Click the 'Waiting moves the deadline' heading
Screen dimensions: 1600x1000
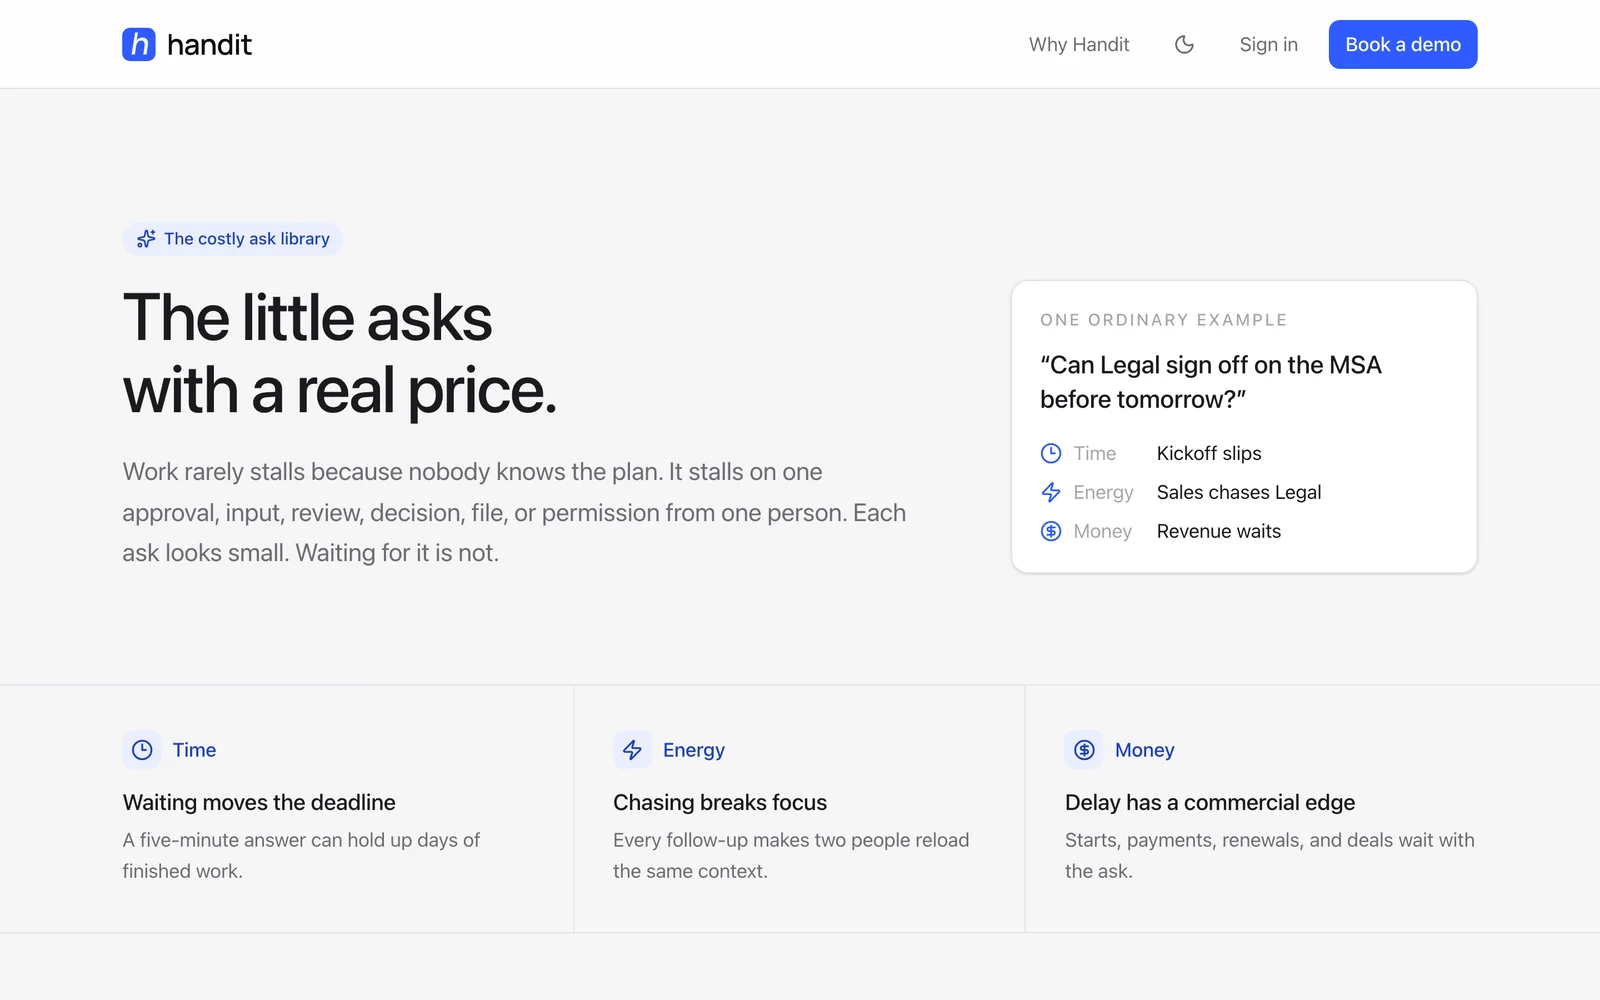pos(259,802)
